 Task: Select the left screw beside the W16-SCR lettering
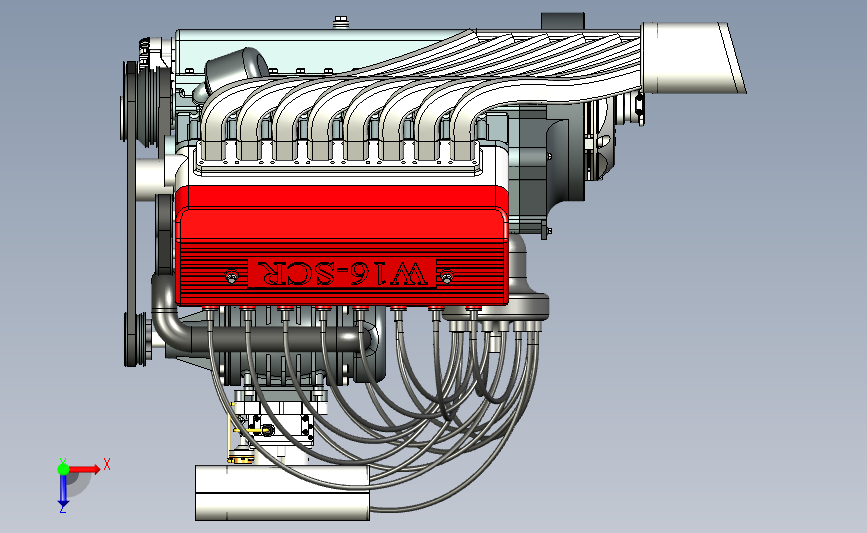point(232,276)
